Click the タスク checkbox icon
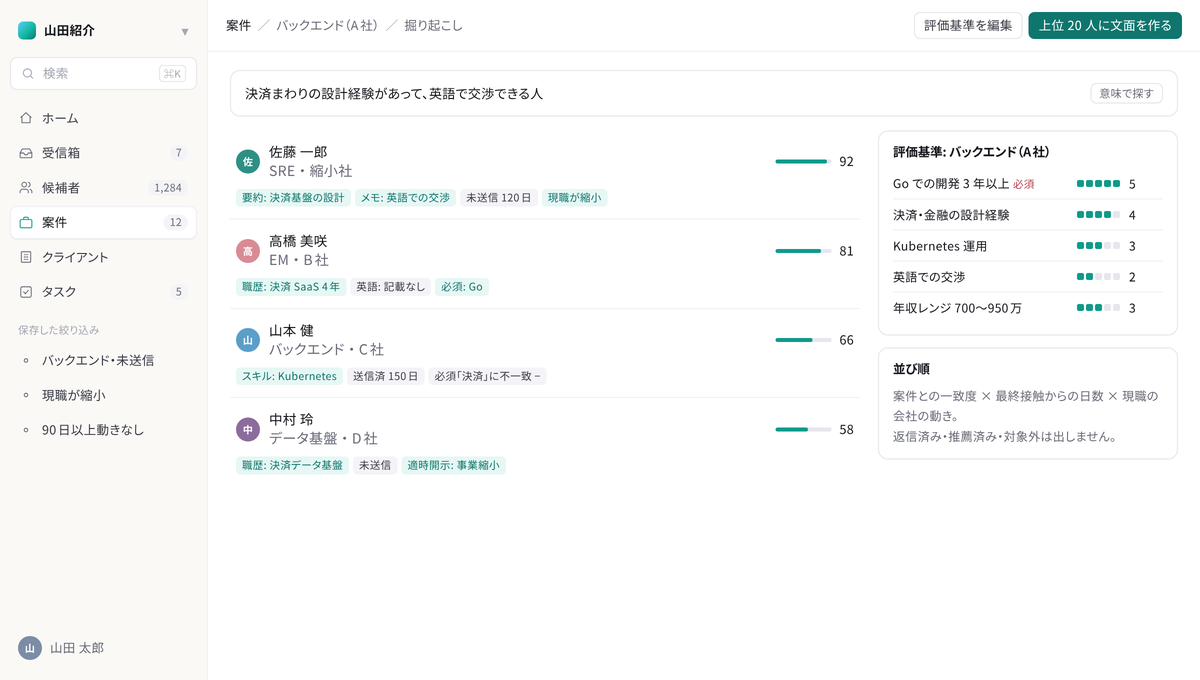This screenshot has width=1200, height=680. 26,292
